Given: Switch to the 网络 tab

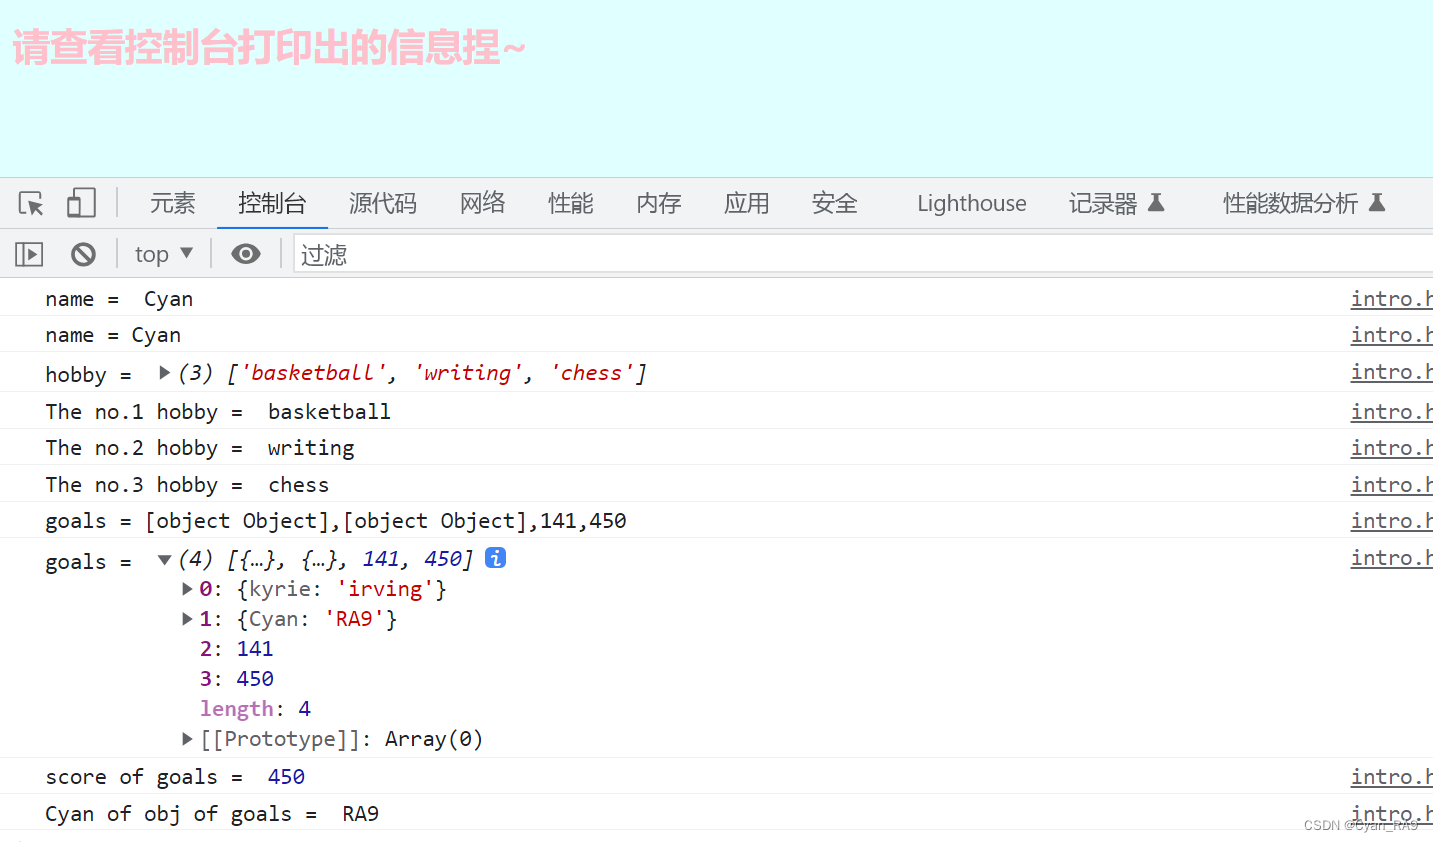Looking at the screenshot, I should pyautogui.click(x=482, y=202).
